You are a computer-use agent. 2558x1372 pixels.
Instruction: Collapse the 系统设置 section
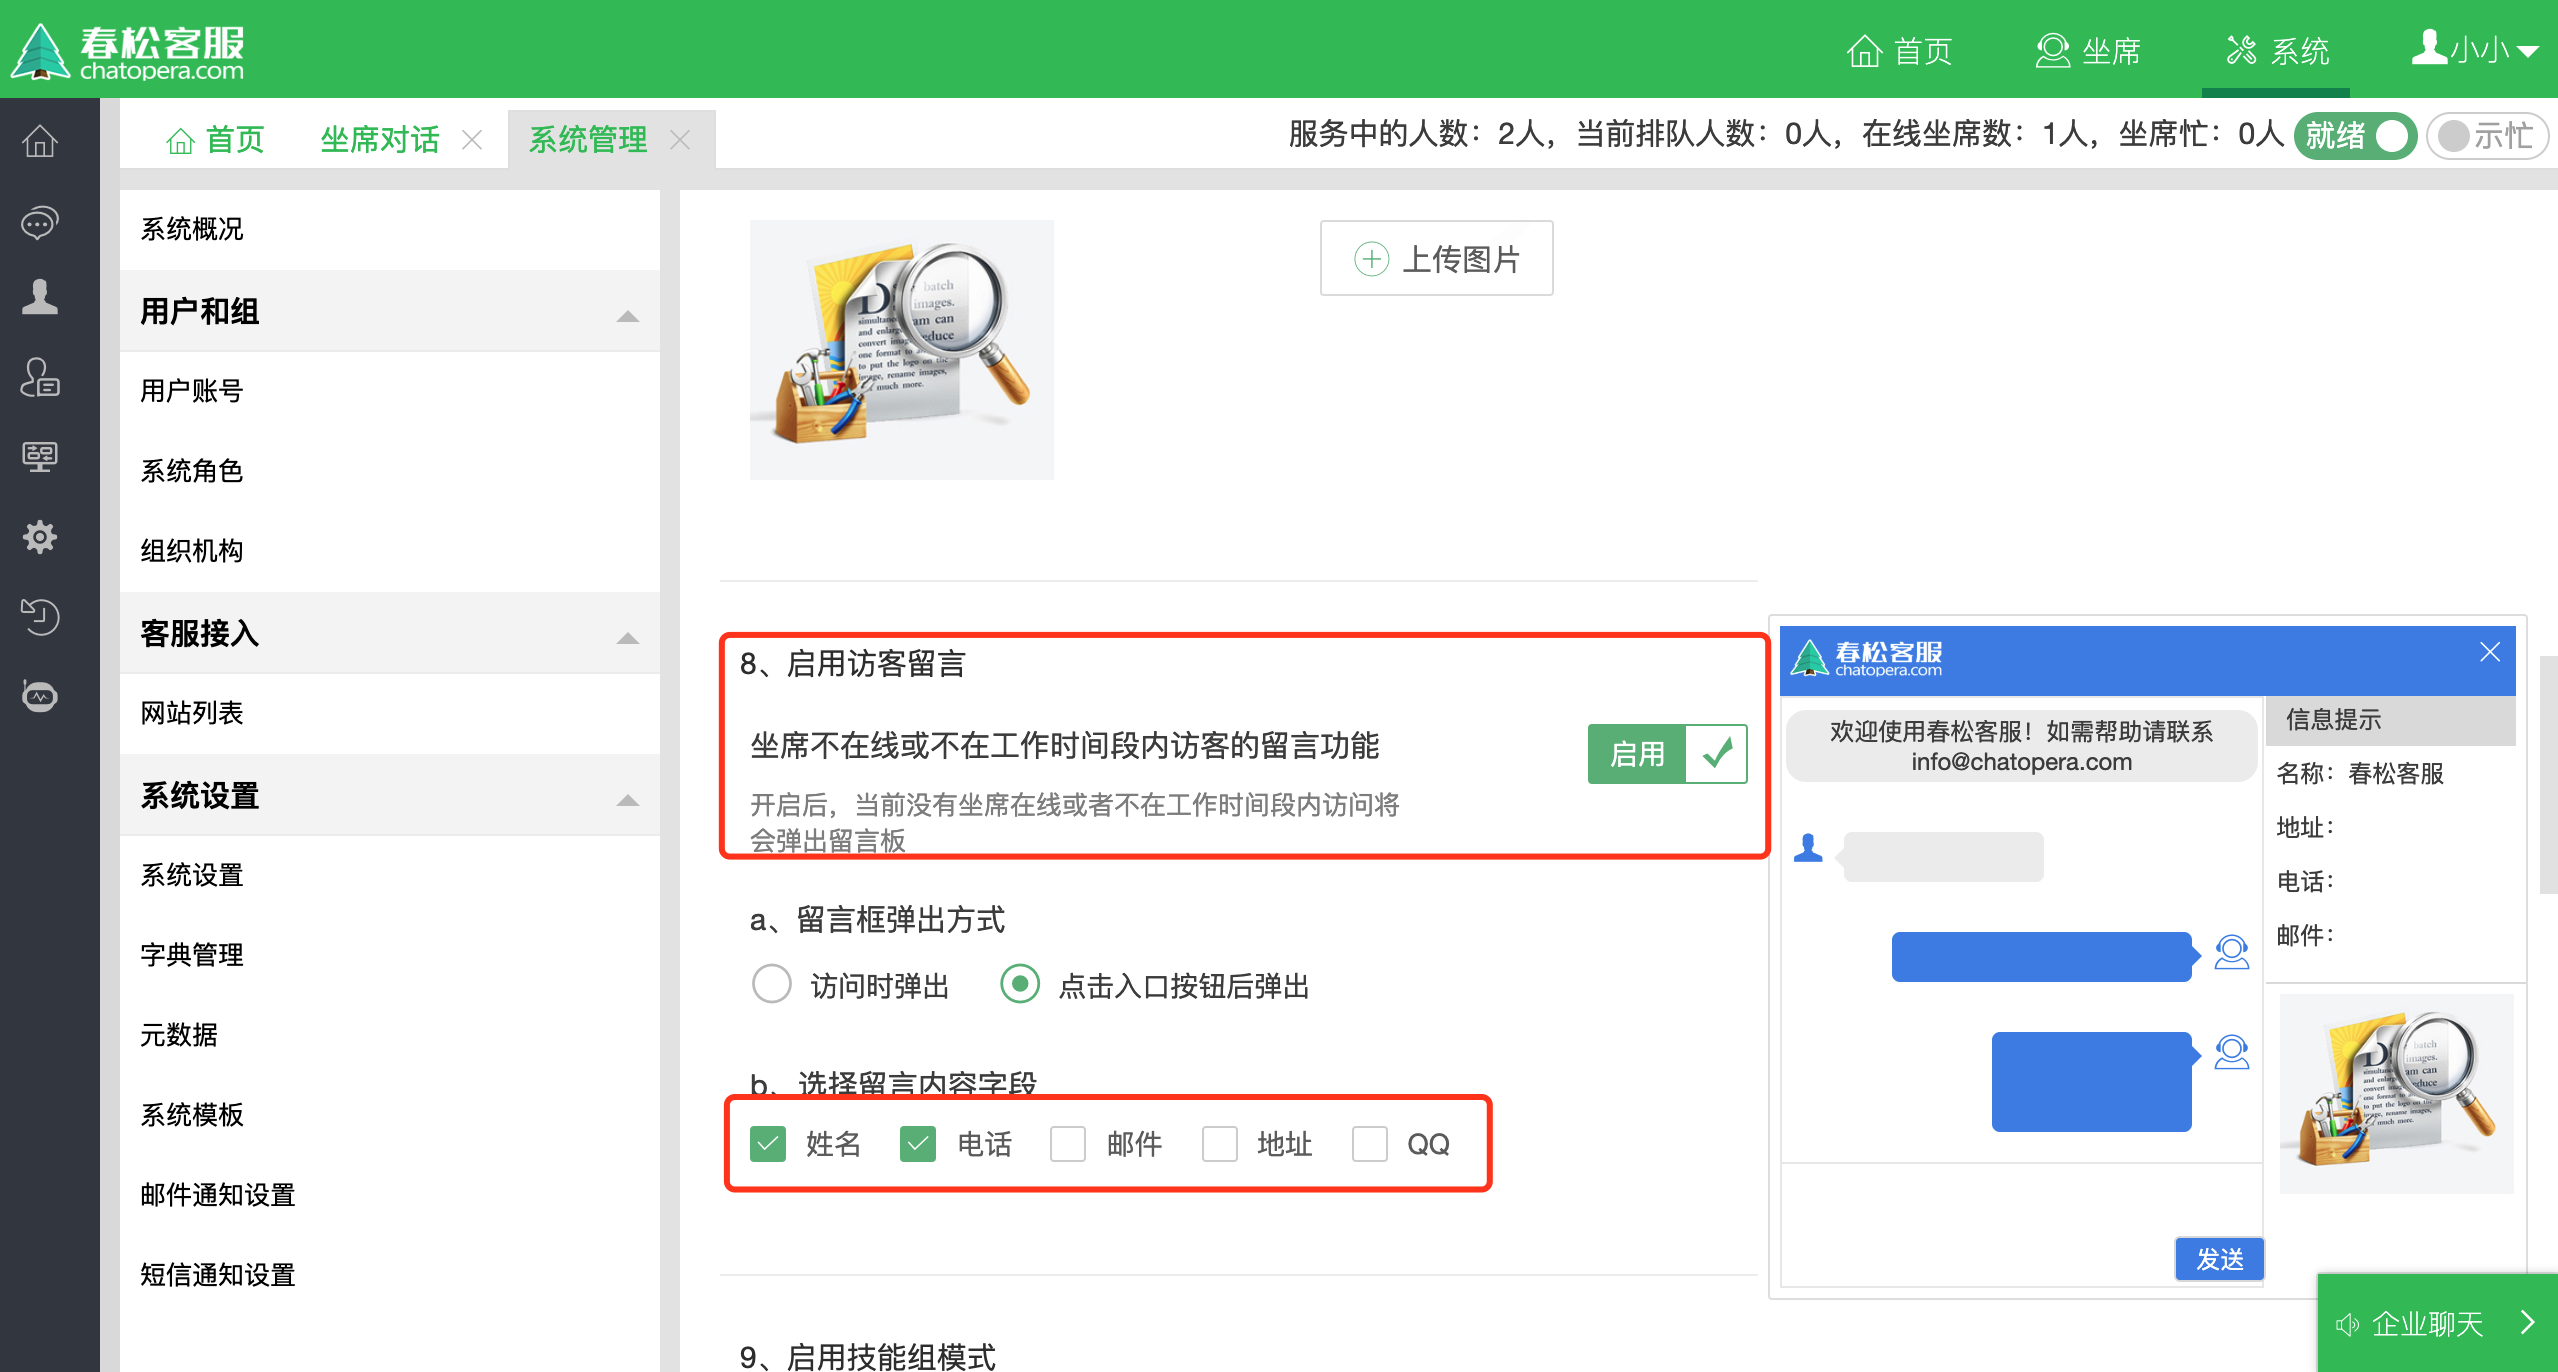[628, 798]
